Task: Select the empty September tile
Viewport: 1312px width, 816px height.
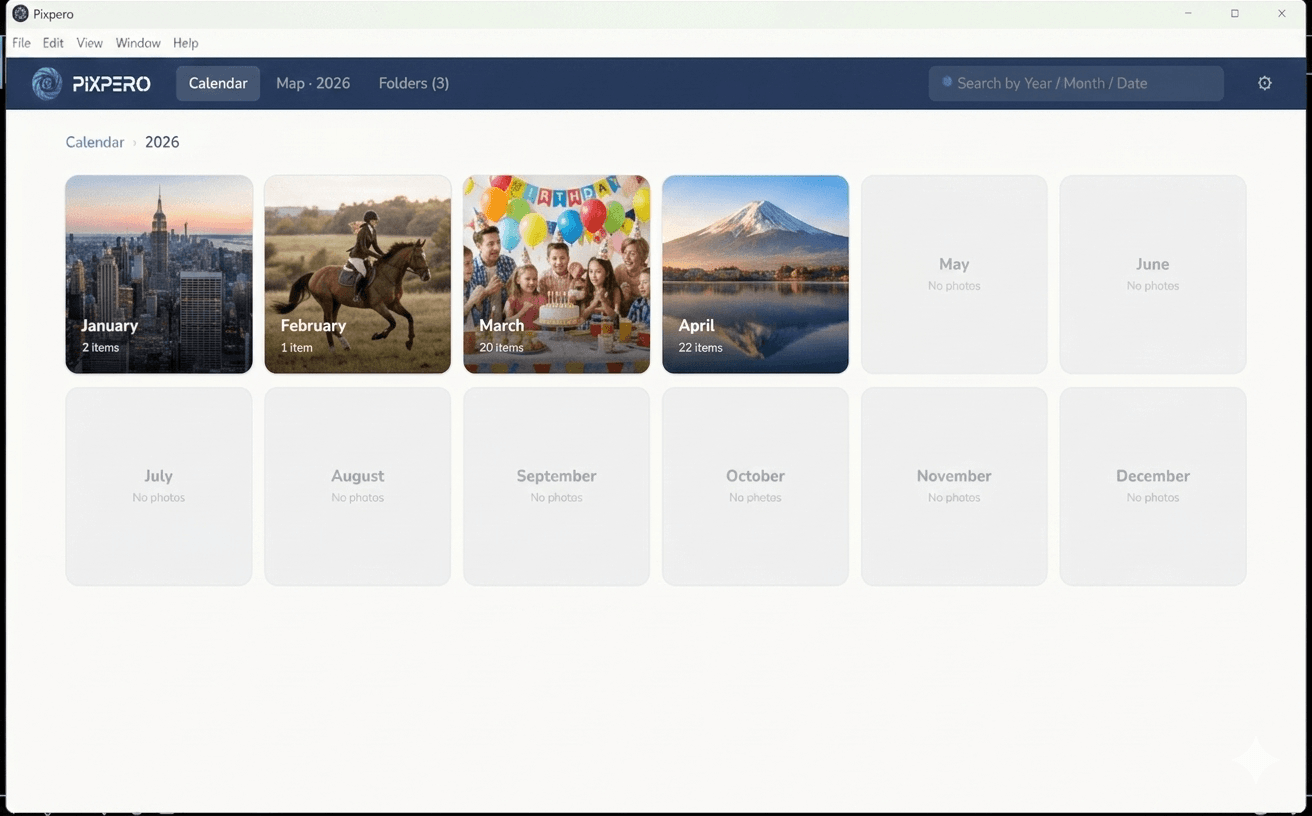Action: (556, 486)
